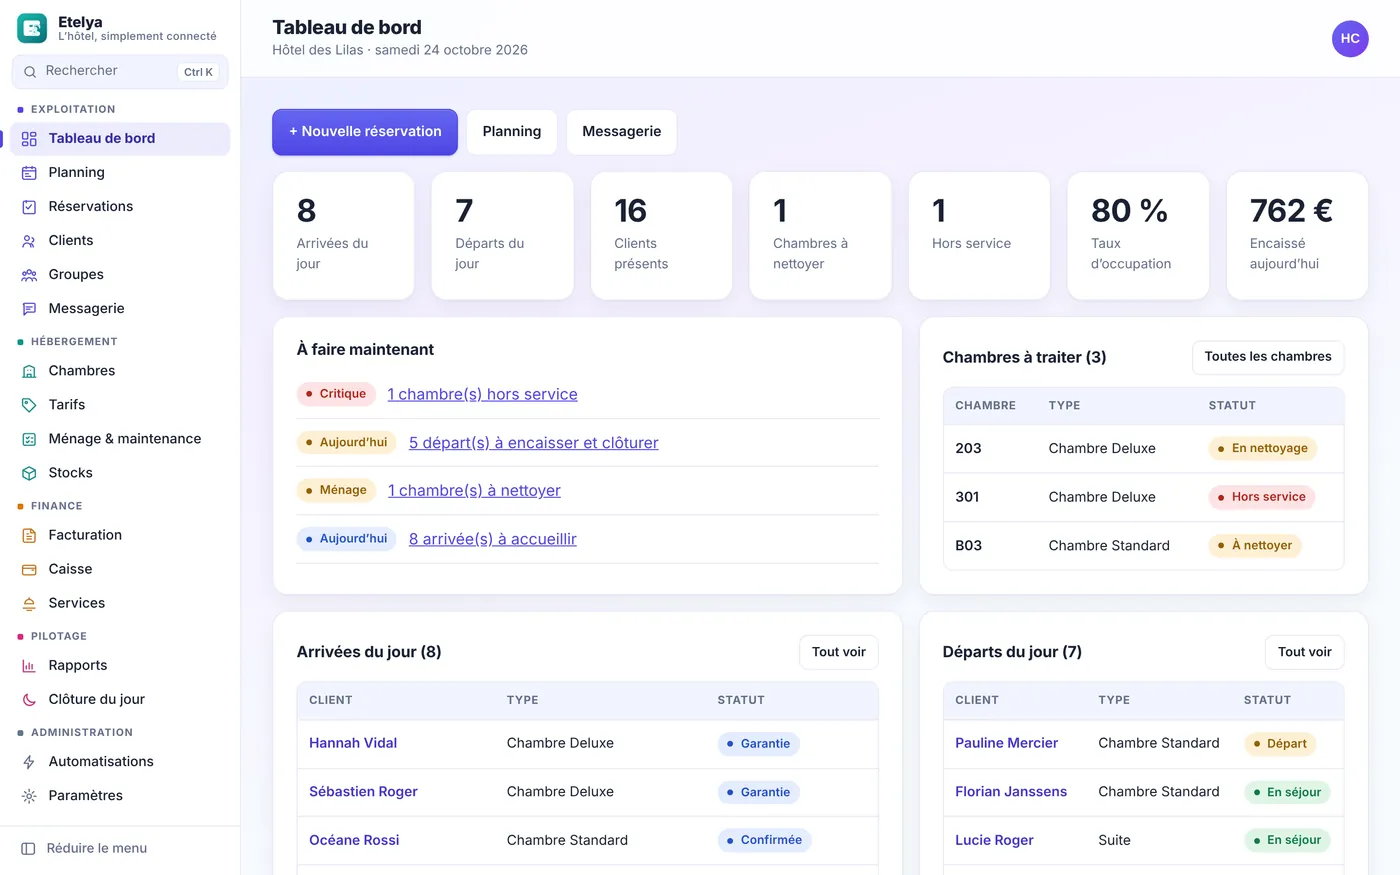Click the Clients icon in sidebar

(29, 241)
